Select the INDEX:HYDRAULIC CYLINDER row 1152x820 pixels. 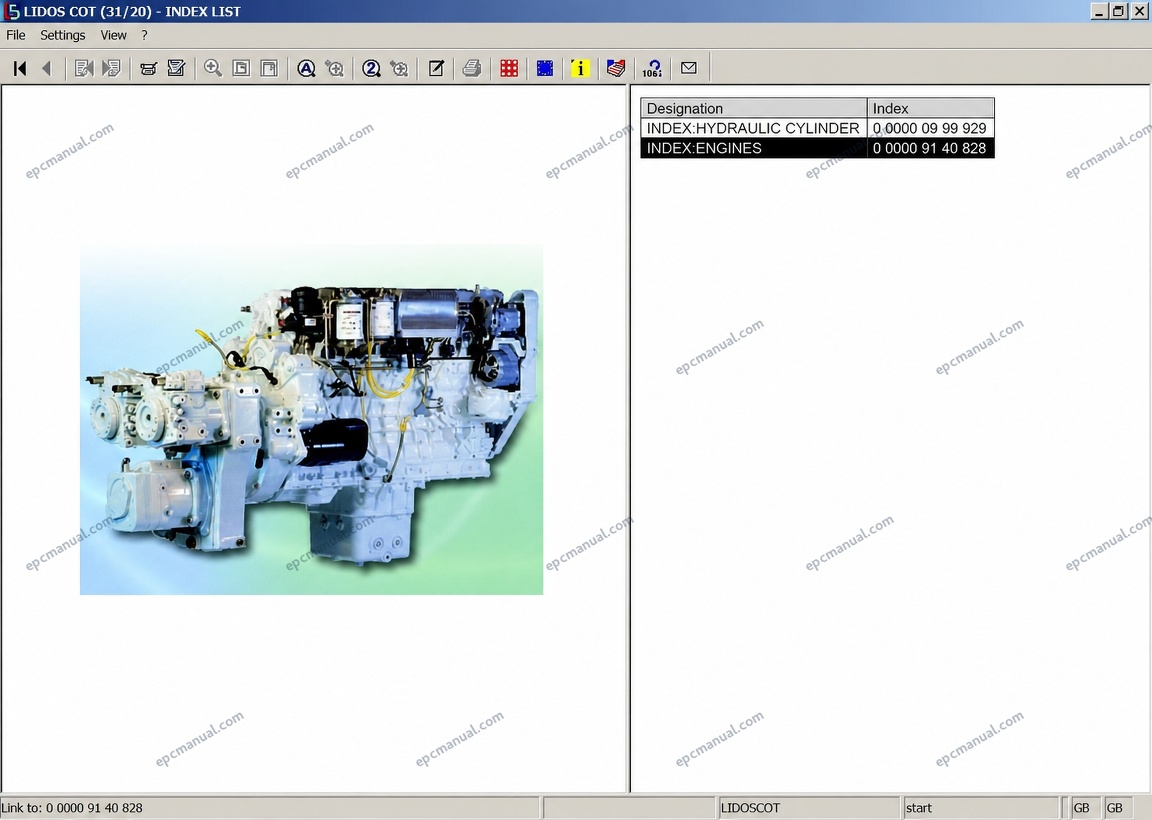tap(817, 128)
